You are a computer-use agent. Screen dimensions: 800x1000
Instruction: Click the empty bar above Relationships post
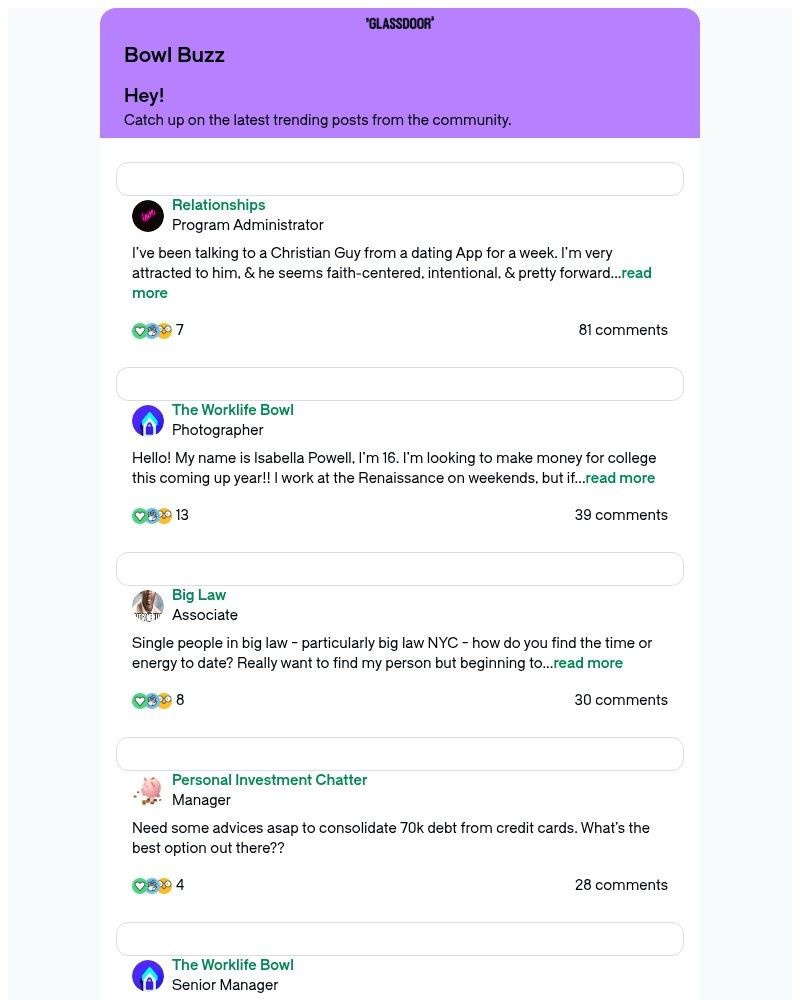400,179
